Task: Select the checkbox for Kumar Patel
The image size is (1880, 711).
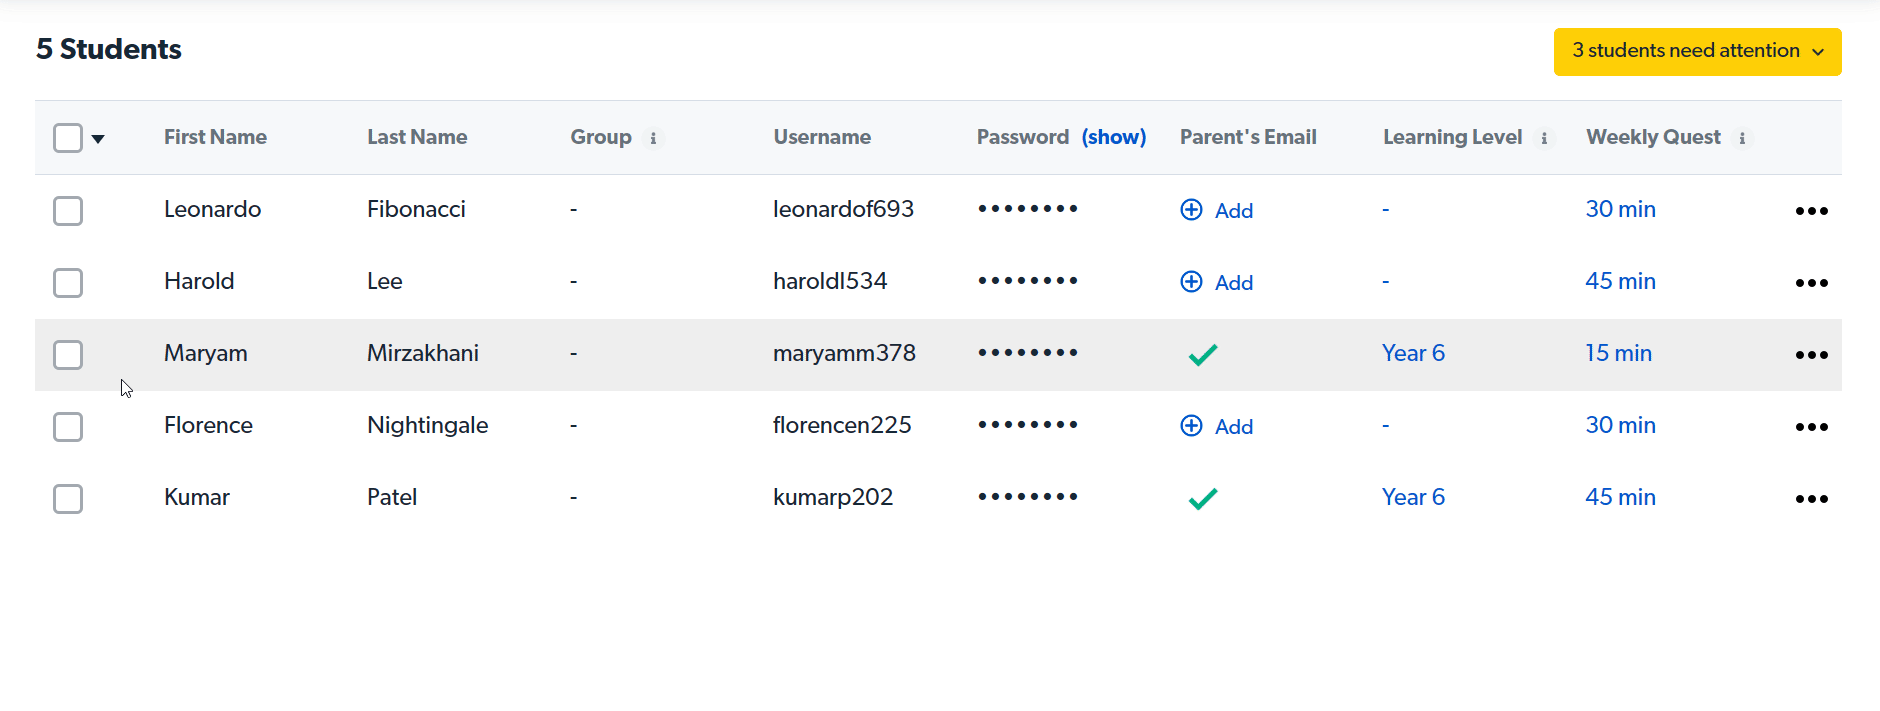Action: [68, 499]
